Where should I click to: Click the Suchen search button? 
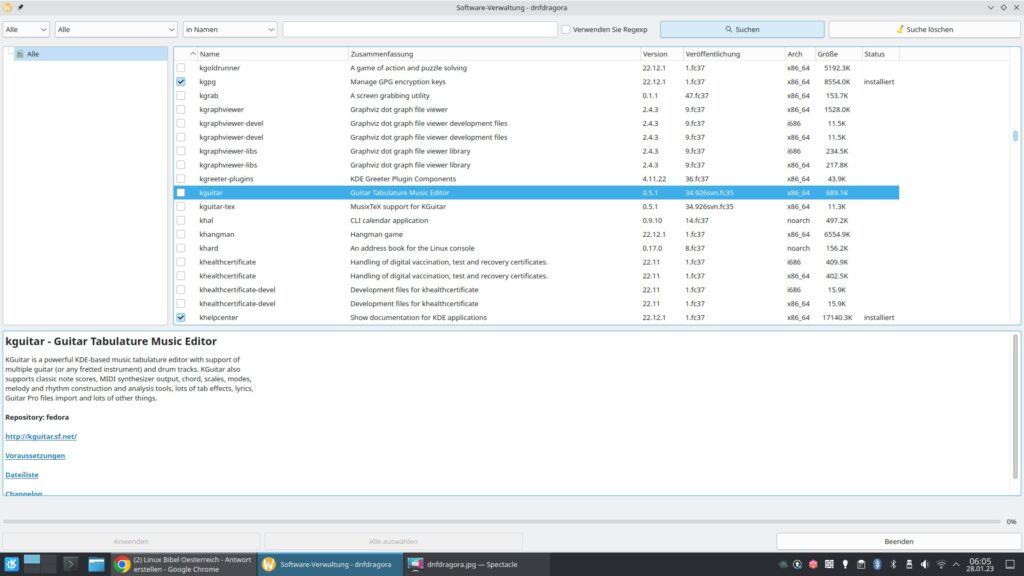[x=742, y=29]
